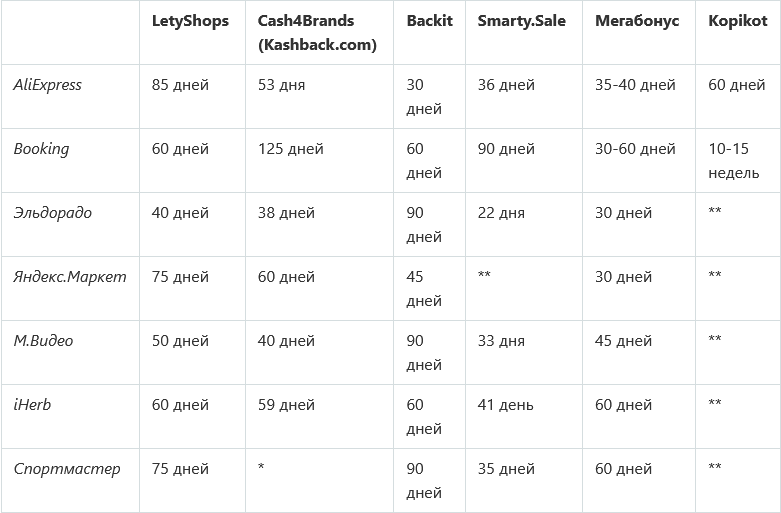This screenshot has width=781, height=513.
Task: Select the Booking row label
Action: pyautogui.click(x=41, y=149)
